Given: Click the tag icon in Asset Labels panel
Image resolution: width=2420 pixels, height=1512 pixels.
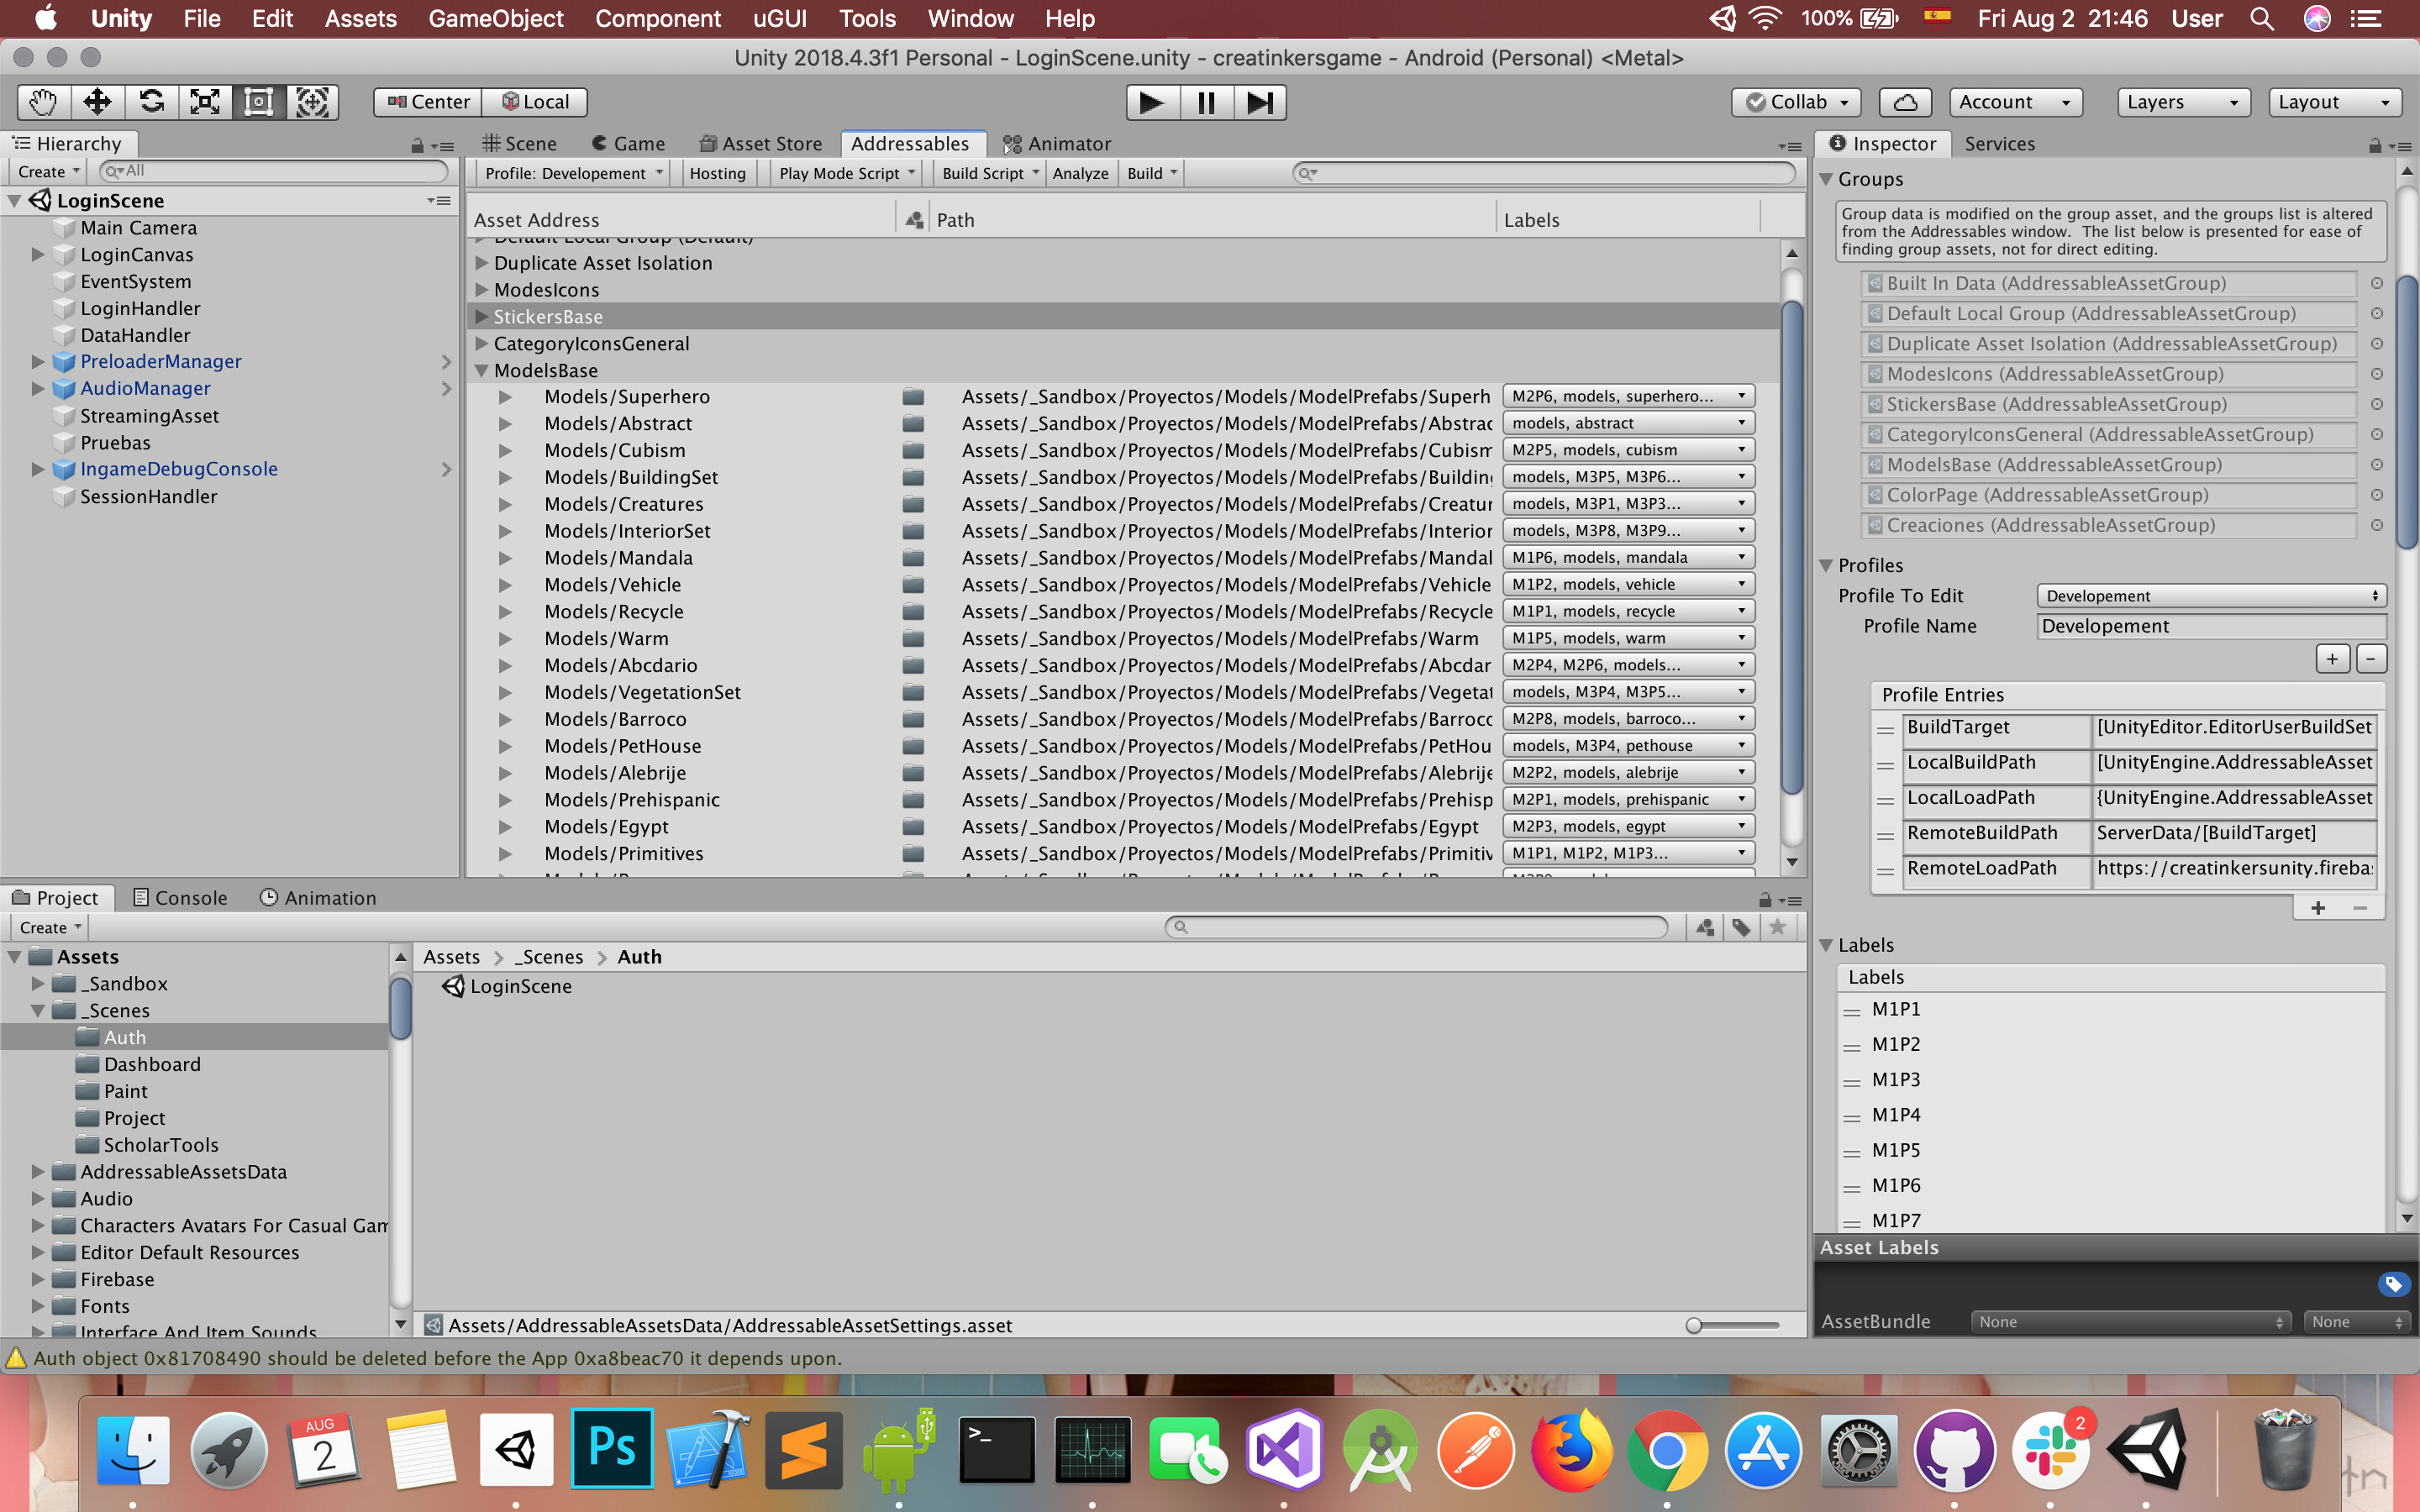Looking at the screenshot, I should pos(2394,1284).
